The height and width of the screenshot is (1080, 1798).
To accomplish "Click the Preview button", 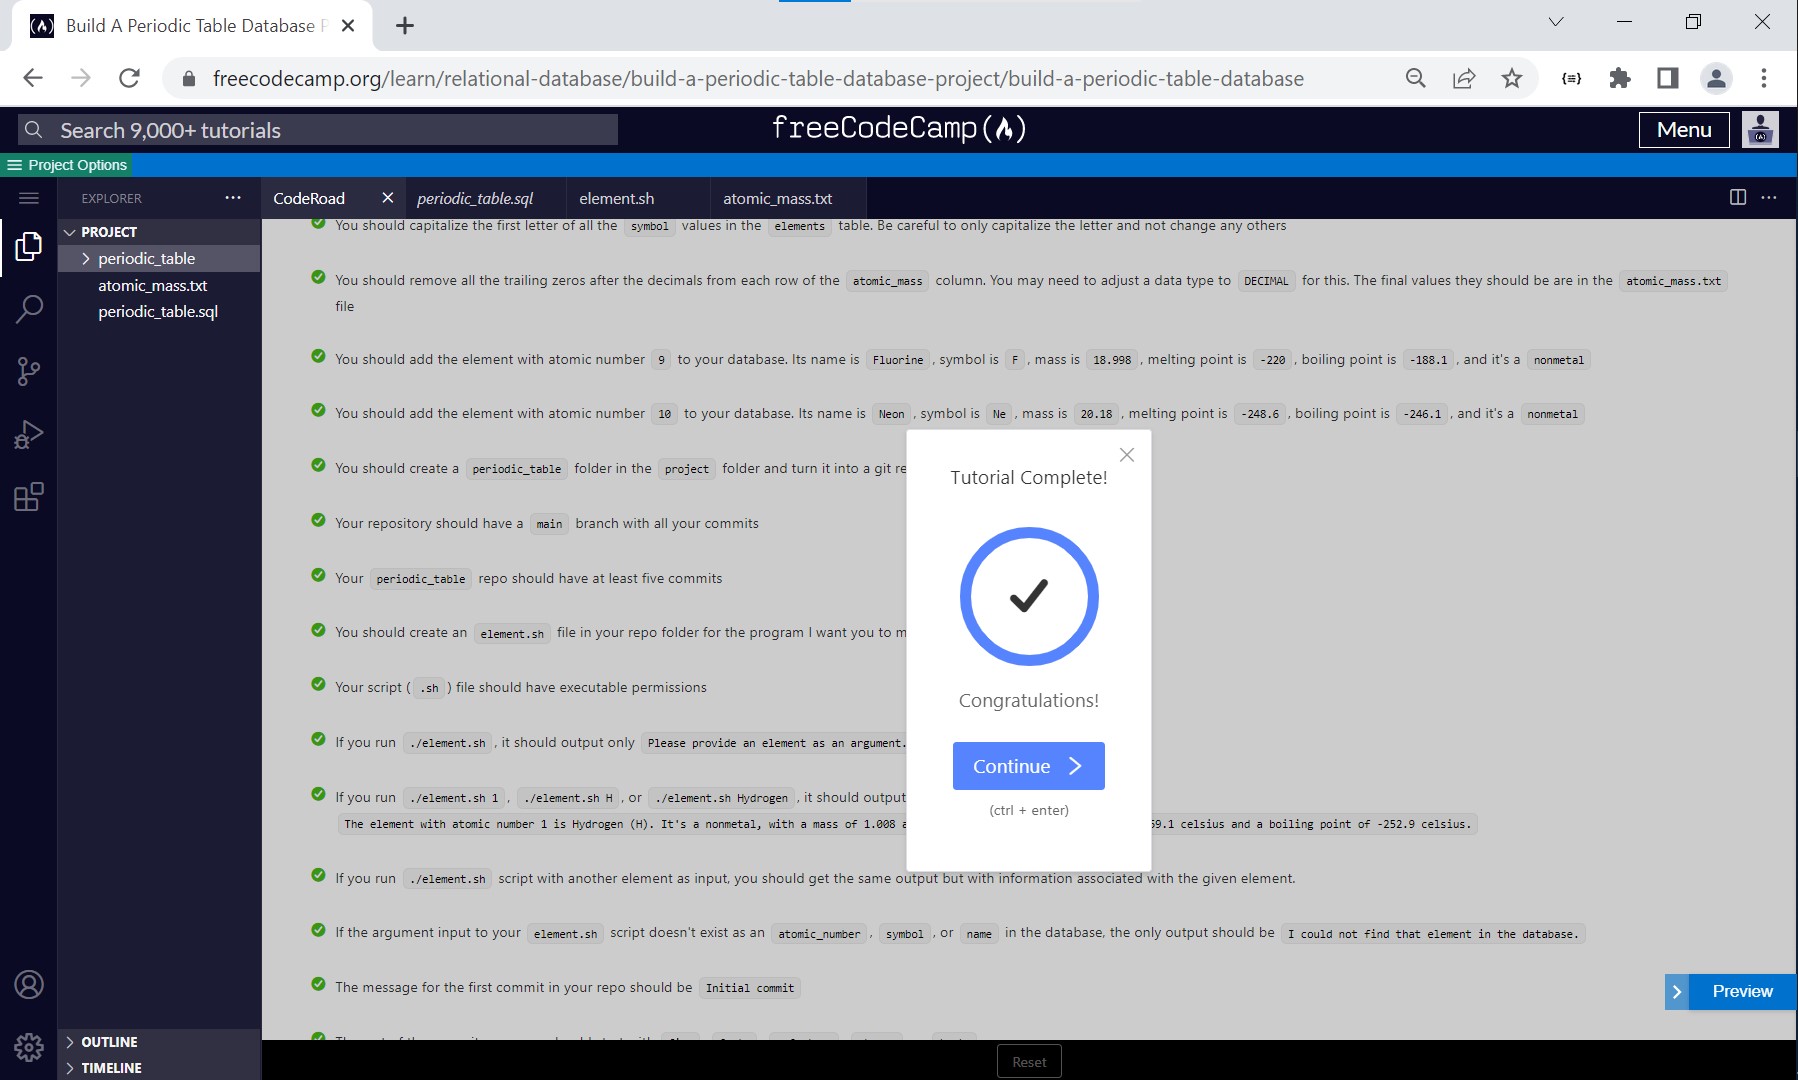I will (x=1742, y=992).
